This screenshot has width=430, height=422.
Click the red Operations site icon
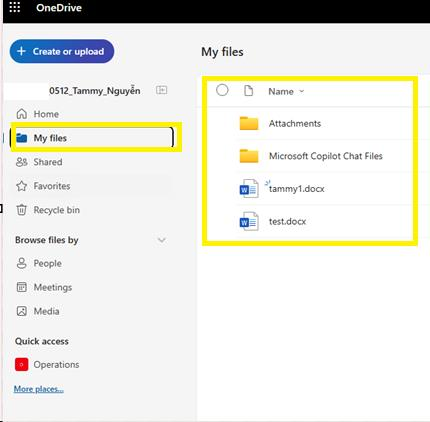click(x=22, y=365)
